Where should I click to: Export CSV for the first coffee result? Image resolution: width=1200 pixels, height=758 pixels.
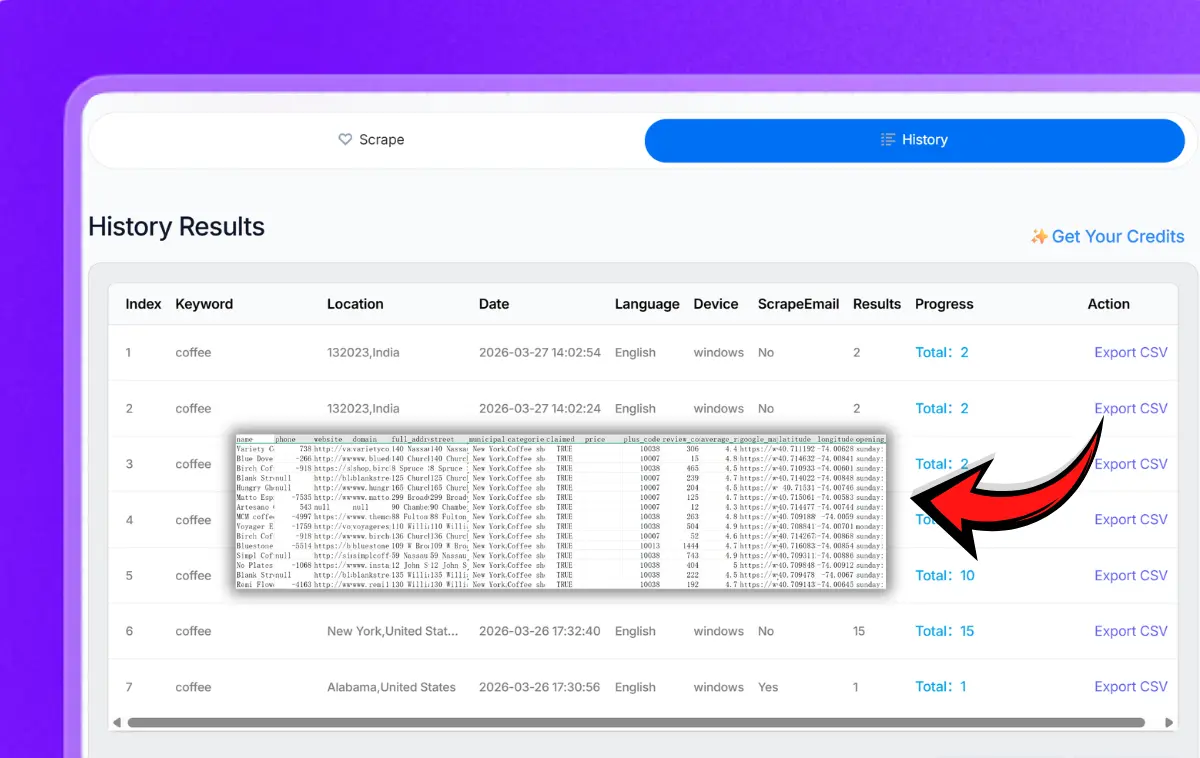click(x=1130, y=352)
